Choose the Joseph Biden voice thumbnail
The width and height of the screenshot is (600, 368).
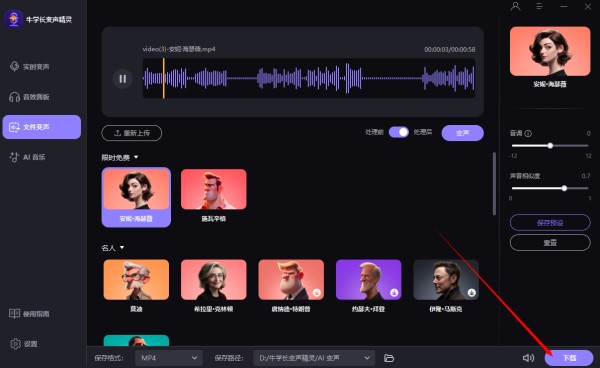tap(368, 280)
